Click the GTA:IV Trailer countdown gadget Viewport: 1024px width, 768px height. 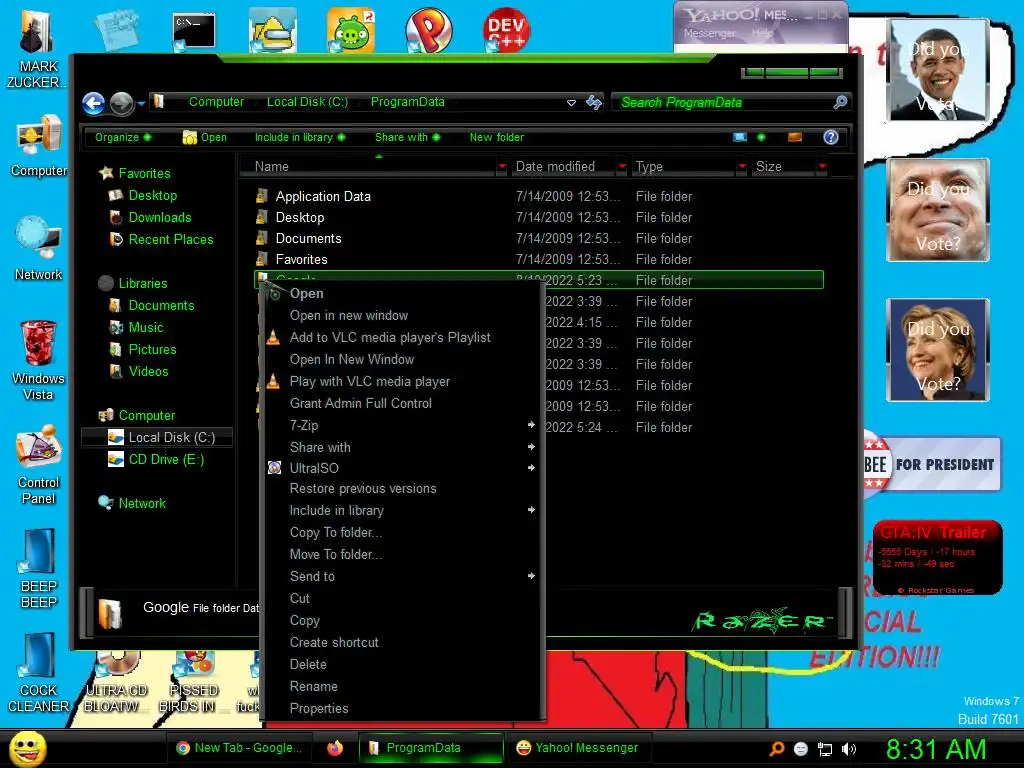click(936, 558)
